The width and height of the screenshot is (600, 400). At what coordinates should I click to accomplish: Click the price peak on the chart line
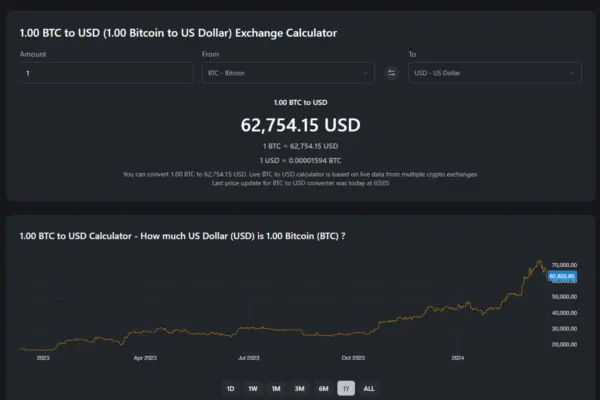(x=540, y=261)
